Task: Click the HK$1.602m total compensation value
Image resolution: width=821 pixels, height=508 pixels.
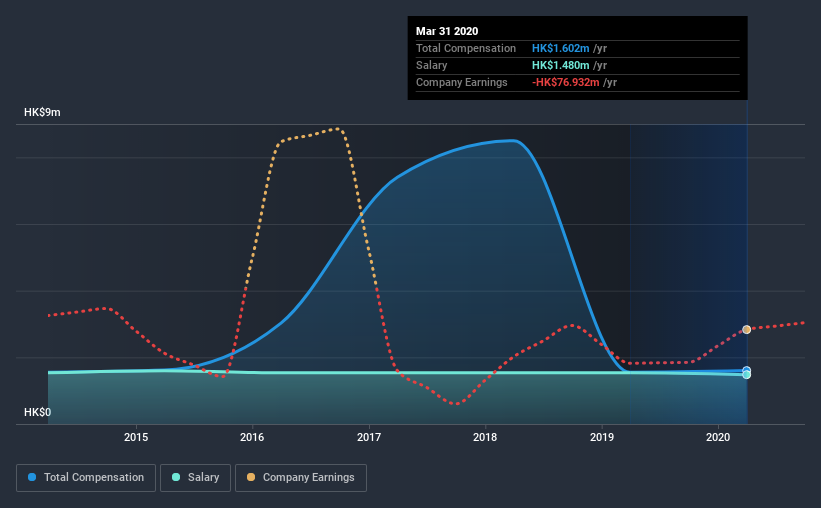Action: pos(561,48)
